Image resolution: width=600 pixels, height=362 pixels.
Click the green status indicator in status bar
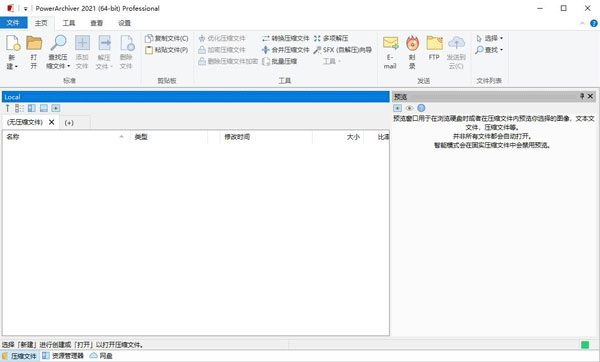click(585, 345)
